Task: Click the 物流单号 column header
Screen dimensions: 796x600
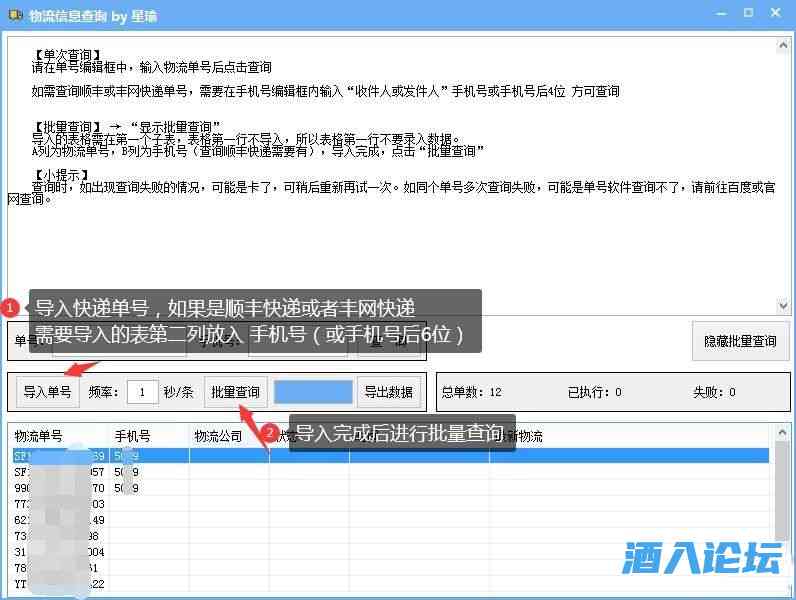Action: point(39,436)
